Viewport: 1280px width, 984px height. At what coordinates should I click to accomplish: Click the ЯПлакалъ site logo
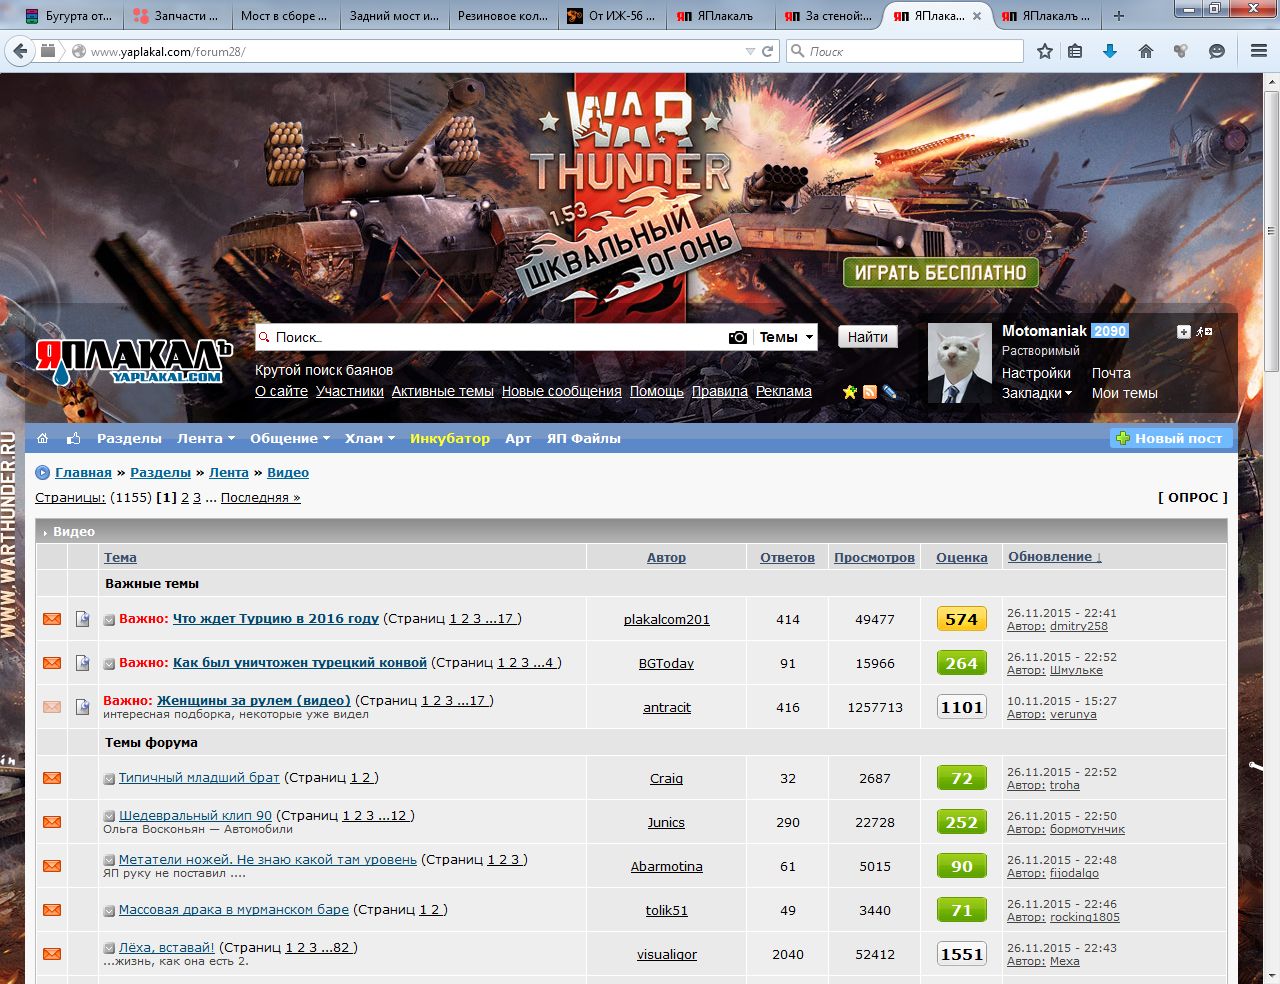[132, 362]
